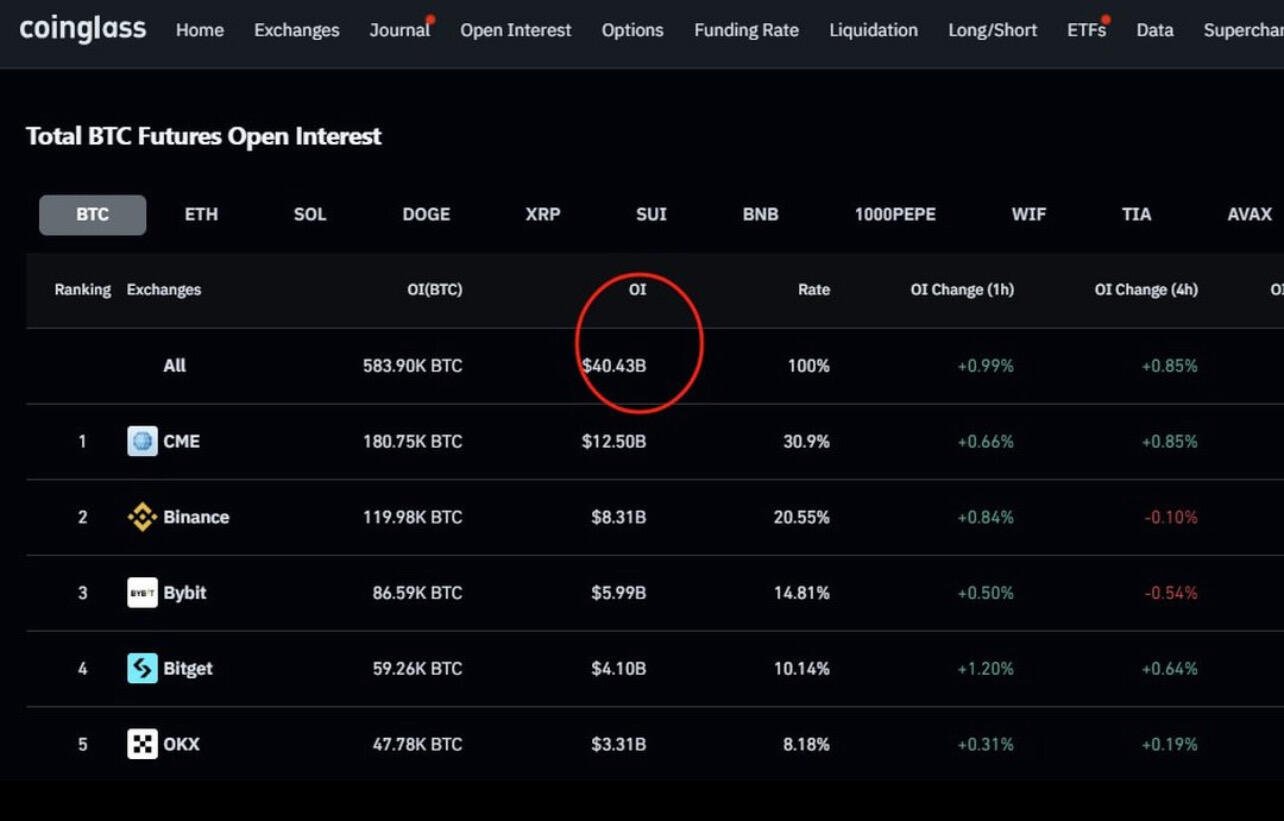Click Binance's 119.98K BTC value
The image size is (1284, 821).
coord(412,517)
